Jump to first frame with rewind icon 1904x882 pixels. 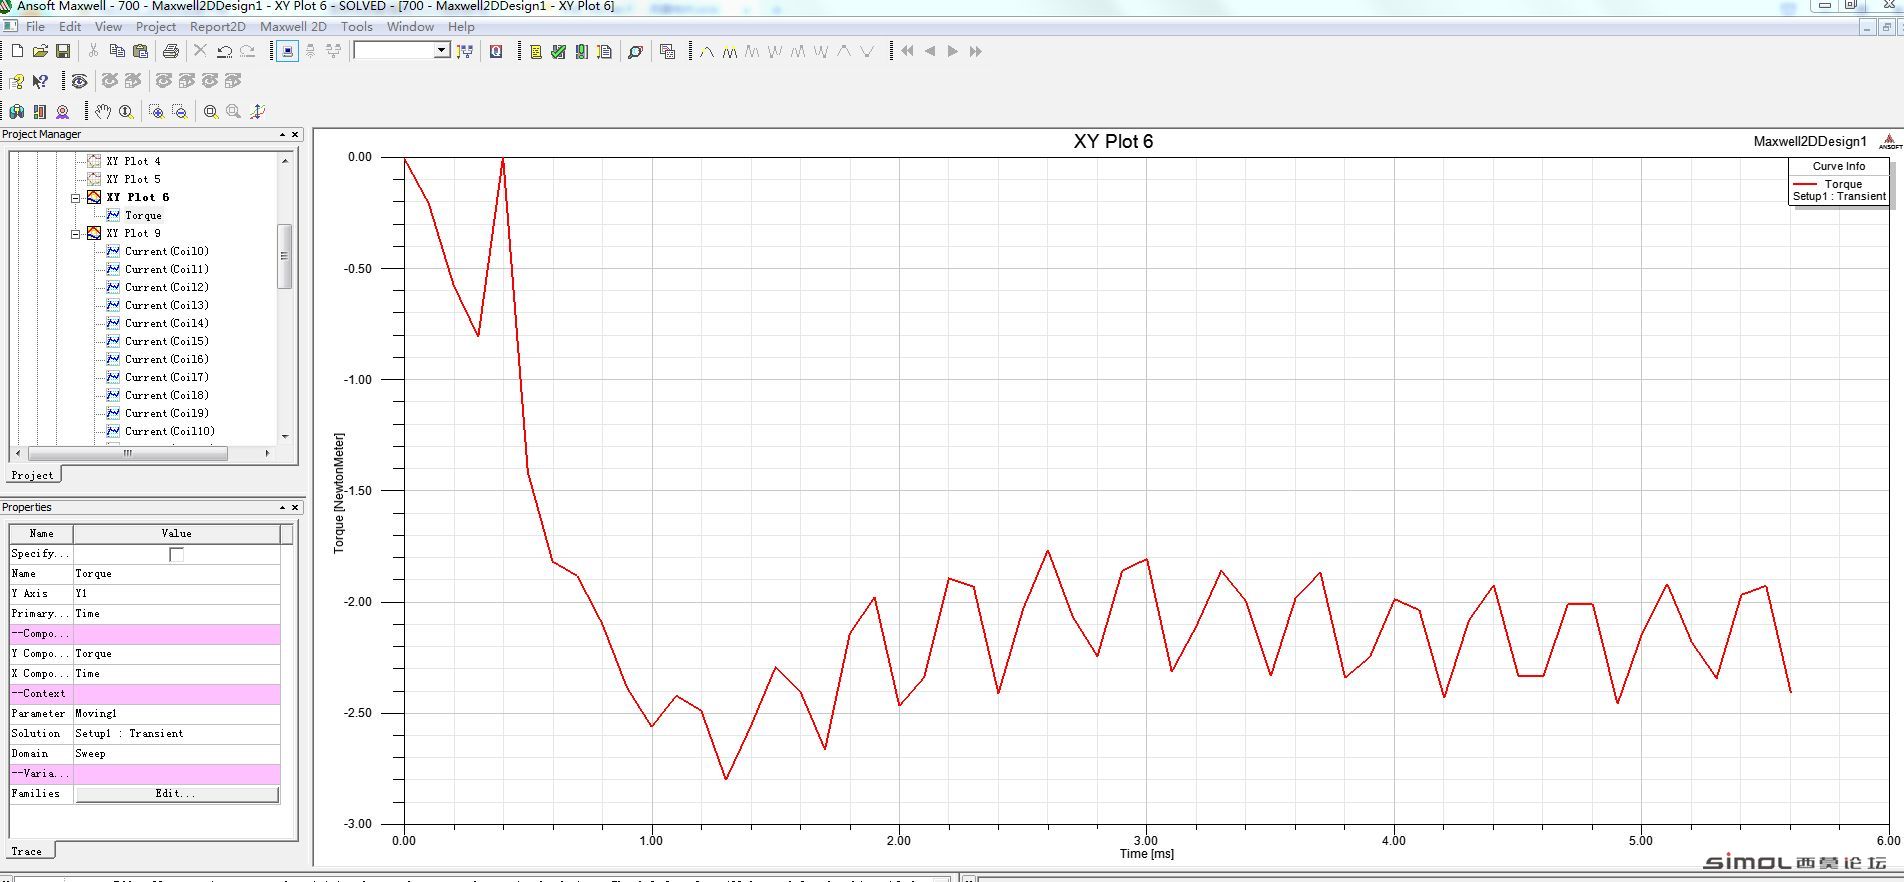point(907,51)
